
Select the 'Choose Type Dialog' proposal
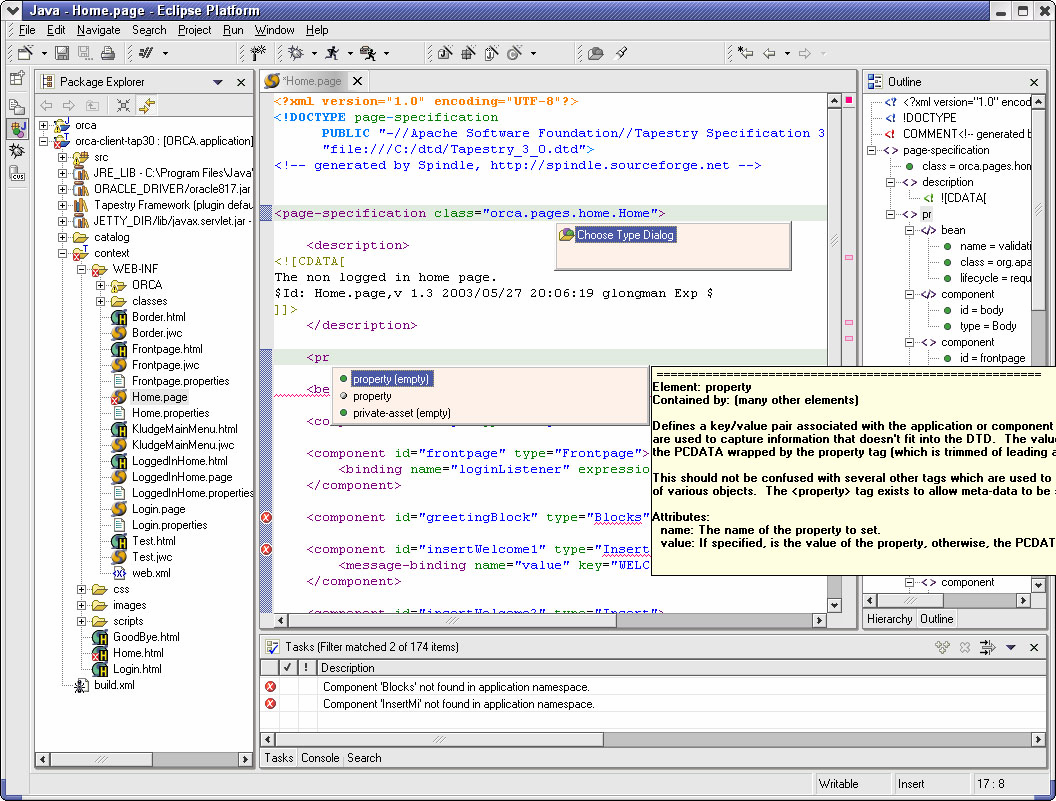pos(625,235)
